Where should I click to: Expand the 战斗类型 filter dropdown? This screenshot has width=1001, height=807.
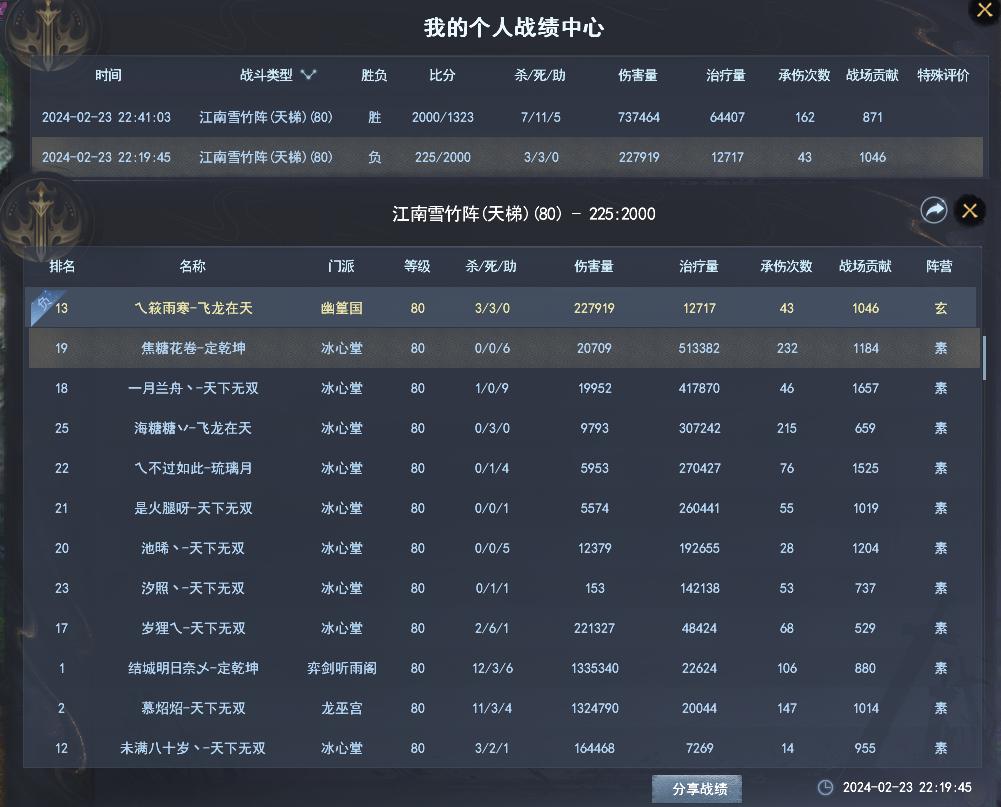point(309,75)
